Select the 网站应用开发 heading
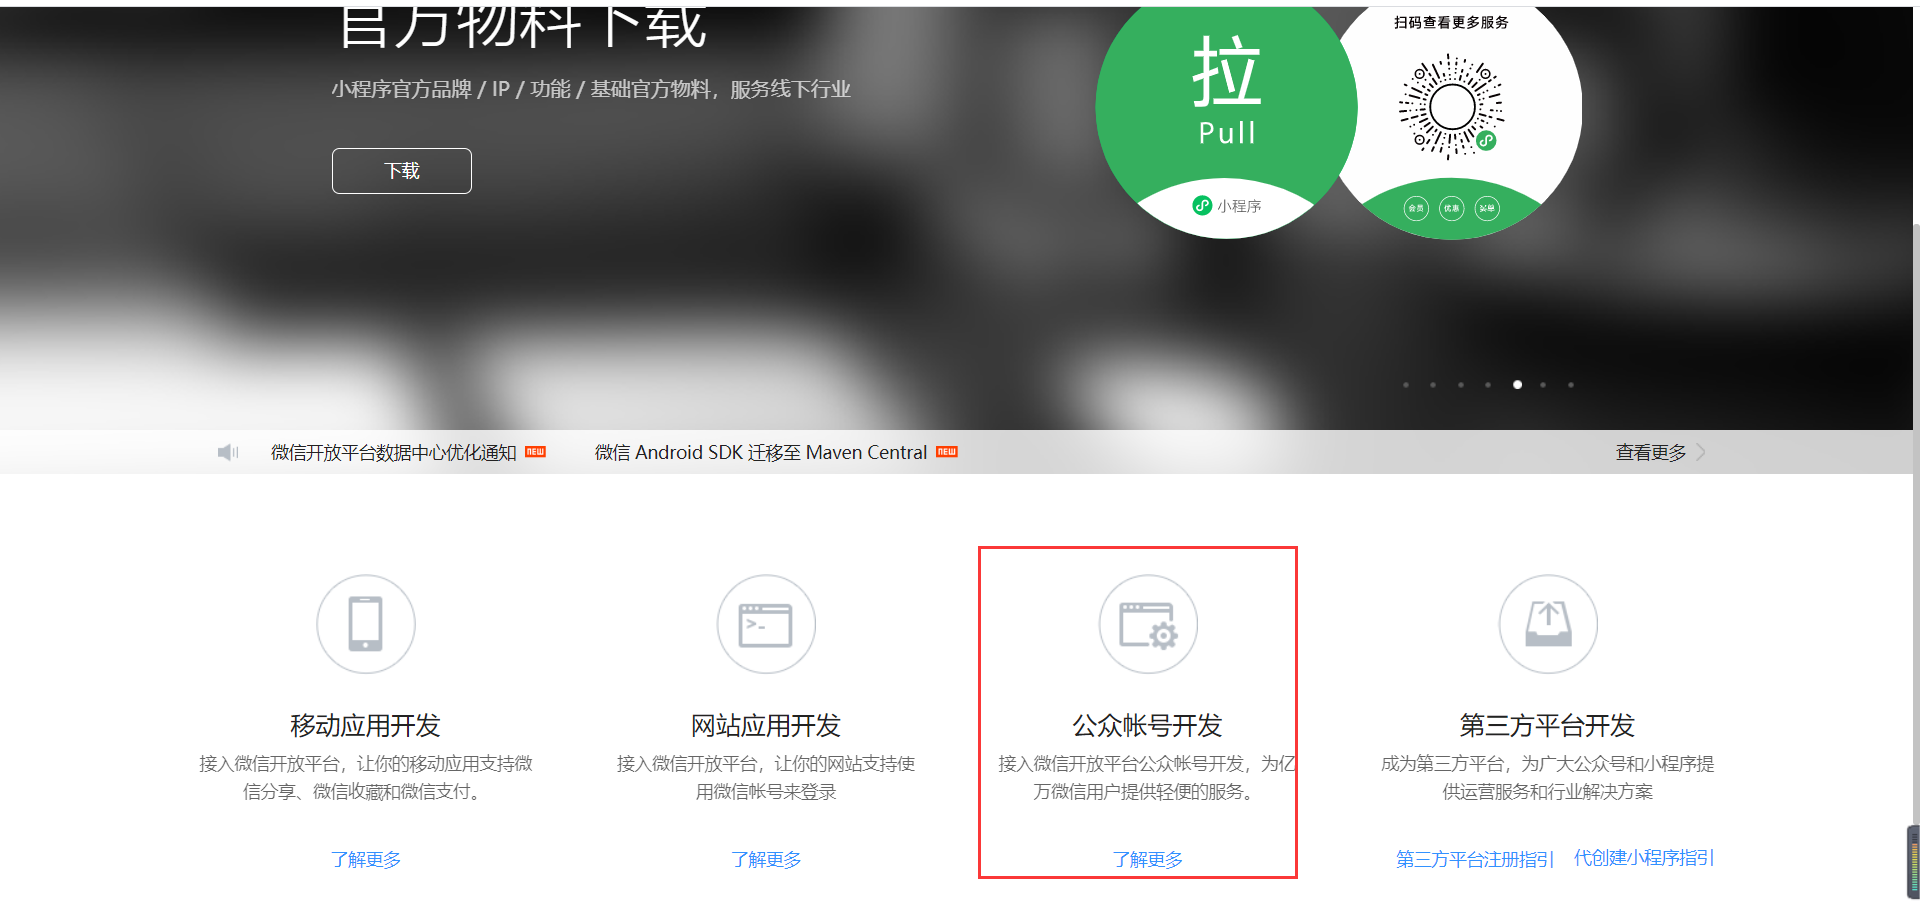Image resolution: width=1920 pixels, height=903 pixels. pyautogui.click(x=766, y=725)
